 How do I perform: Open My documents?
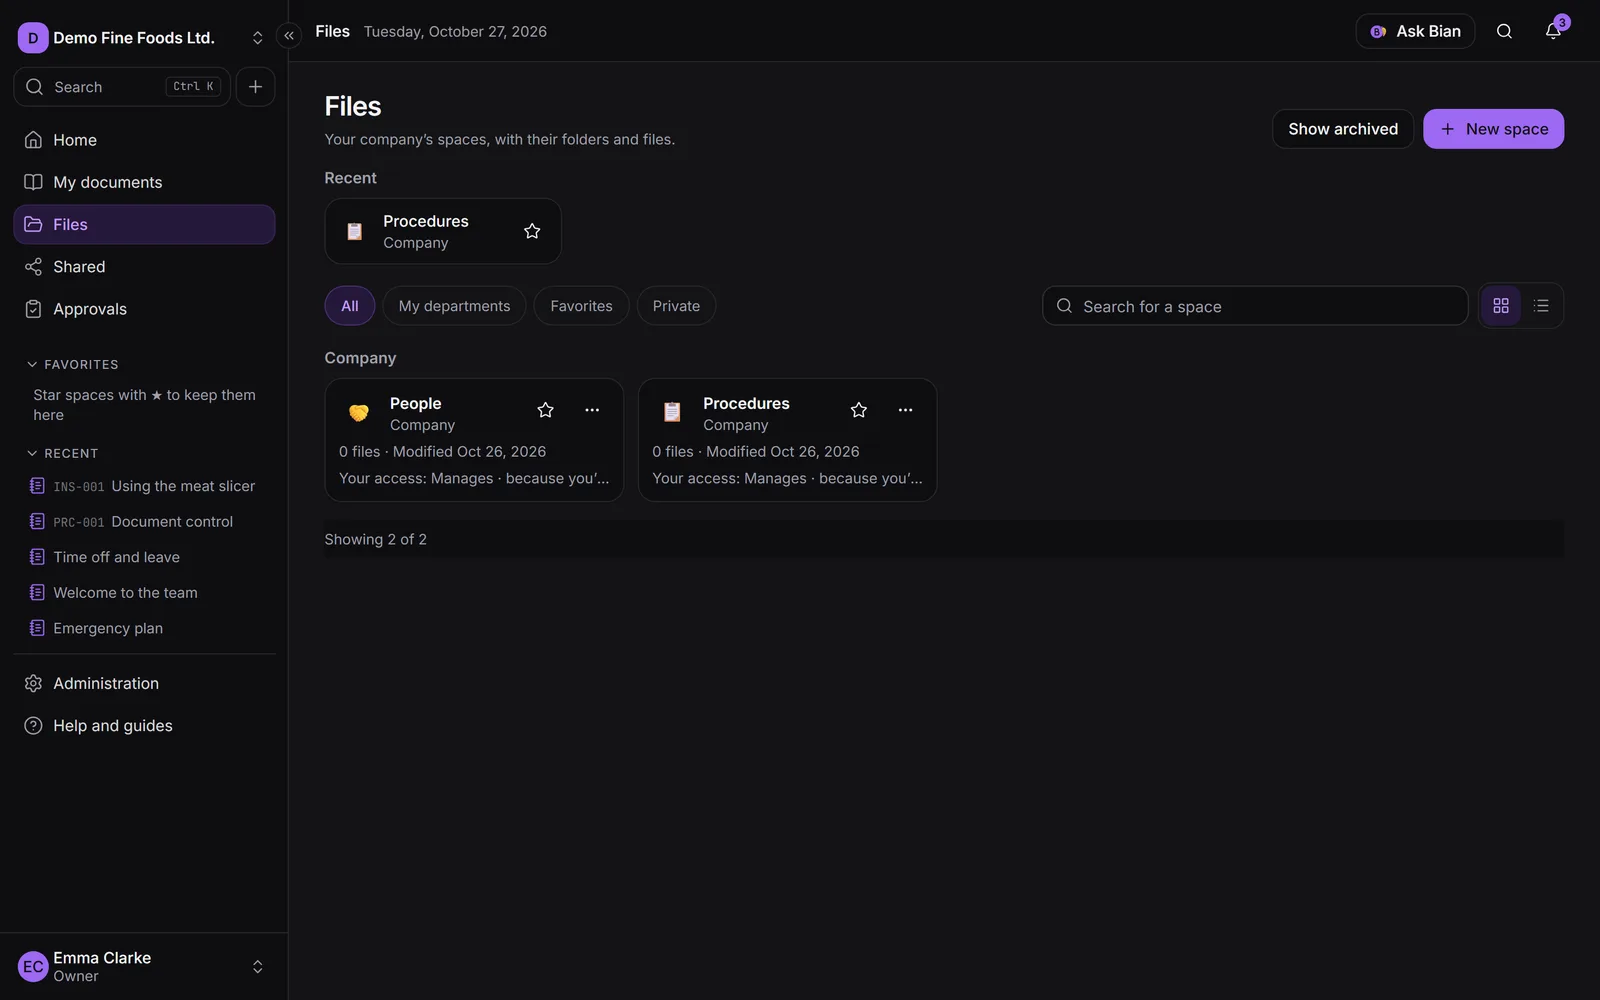pyautogui.click(x=144, y=182)
